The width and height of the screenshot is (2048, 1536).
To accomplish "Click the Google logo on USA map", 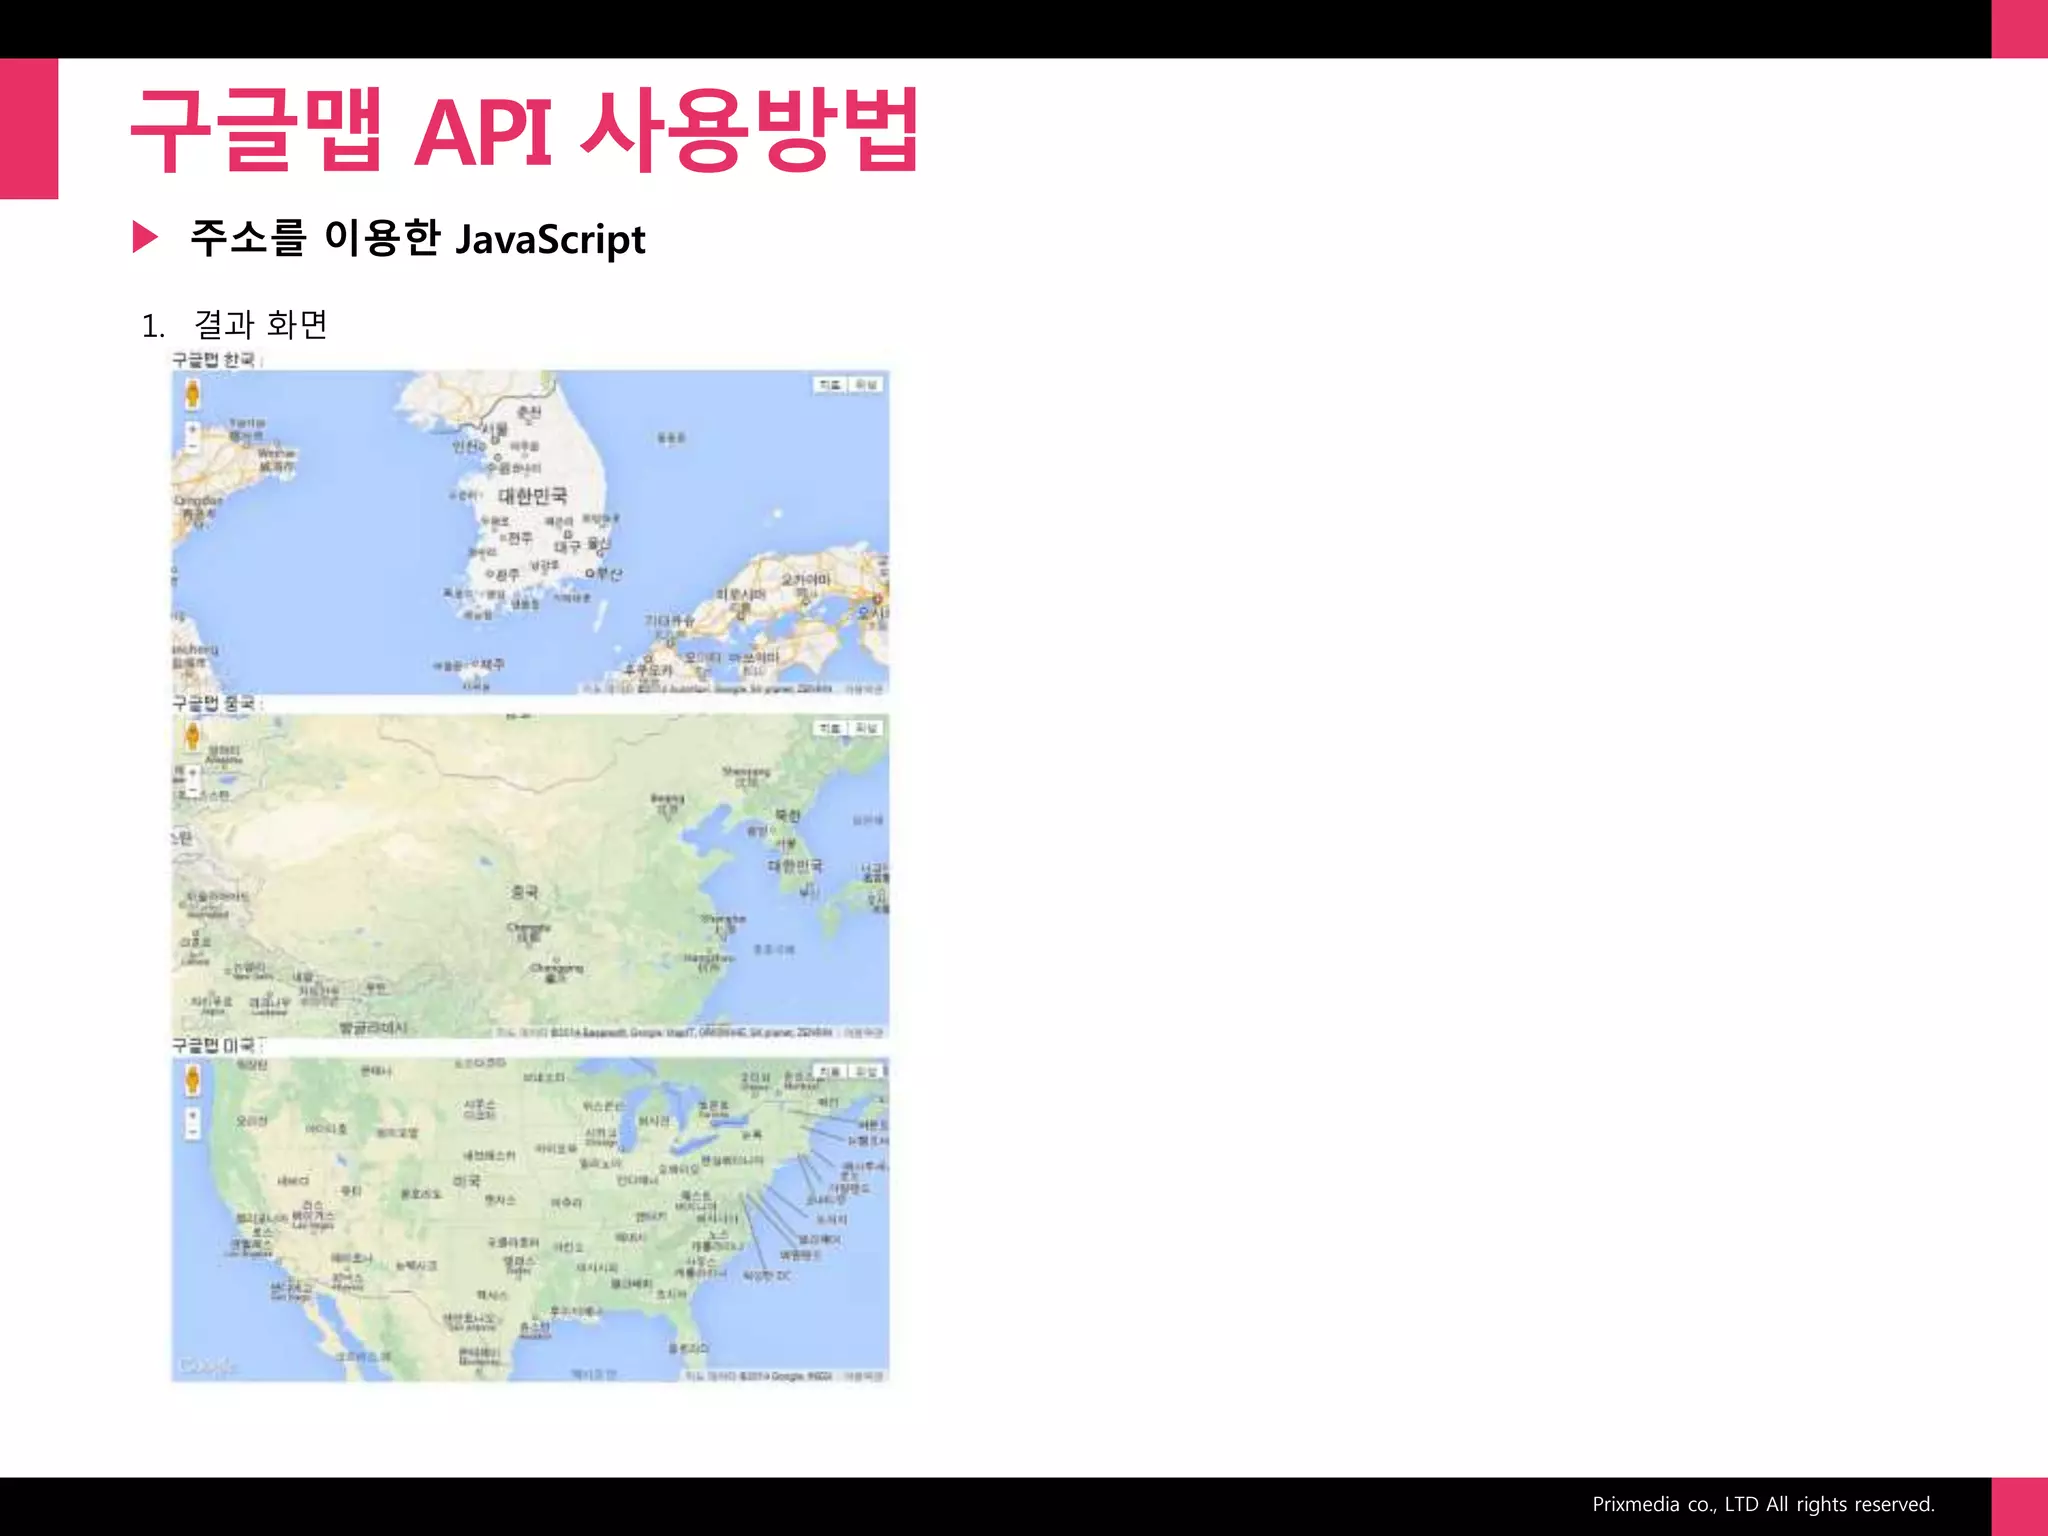I will pos(207,1366).
